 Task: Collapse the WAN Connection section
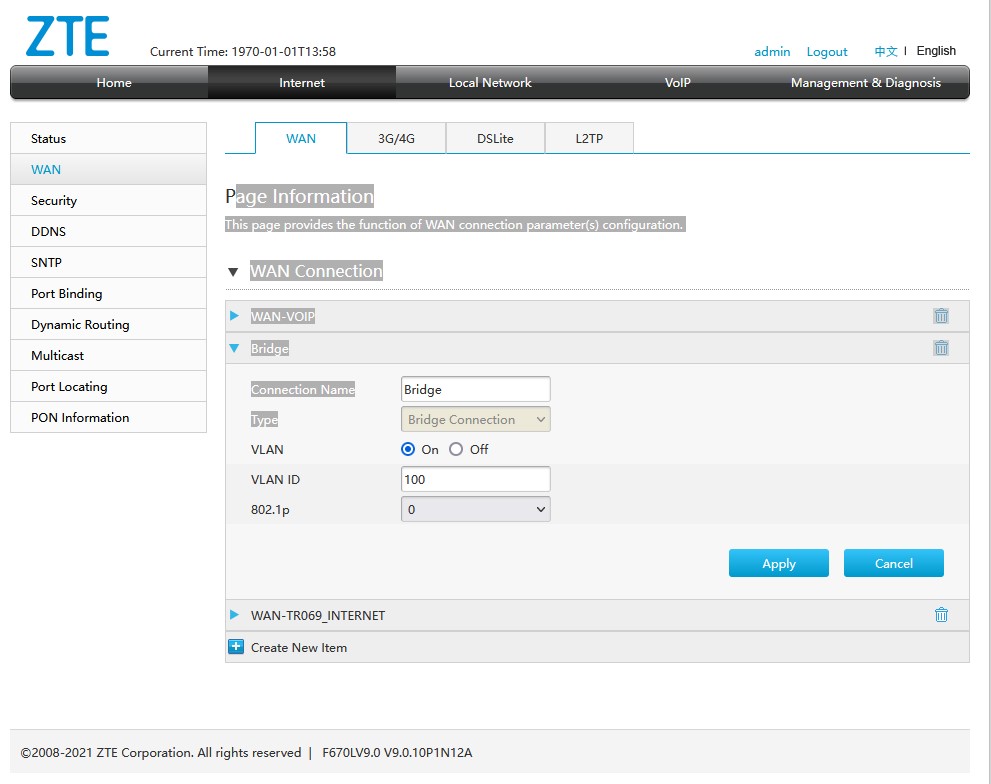[233, 272]
